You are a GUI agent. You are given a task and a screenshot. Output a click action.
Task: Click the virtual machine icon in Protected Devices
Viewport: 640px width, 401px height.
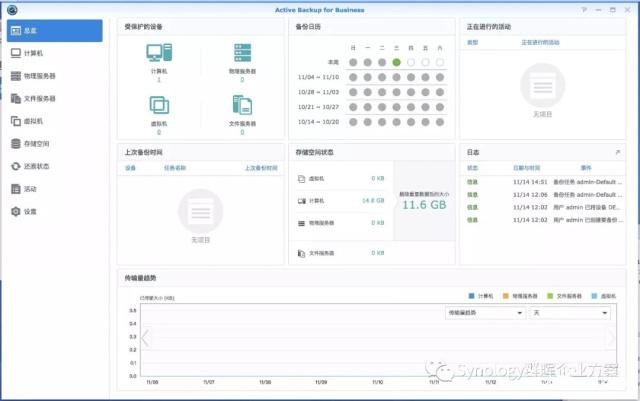tap(159, 105)
